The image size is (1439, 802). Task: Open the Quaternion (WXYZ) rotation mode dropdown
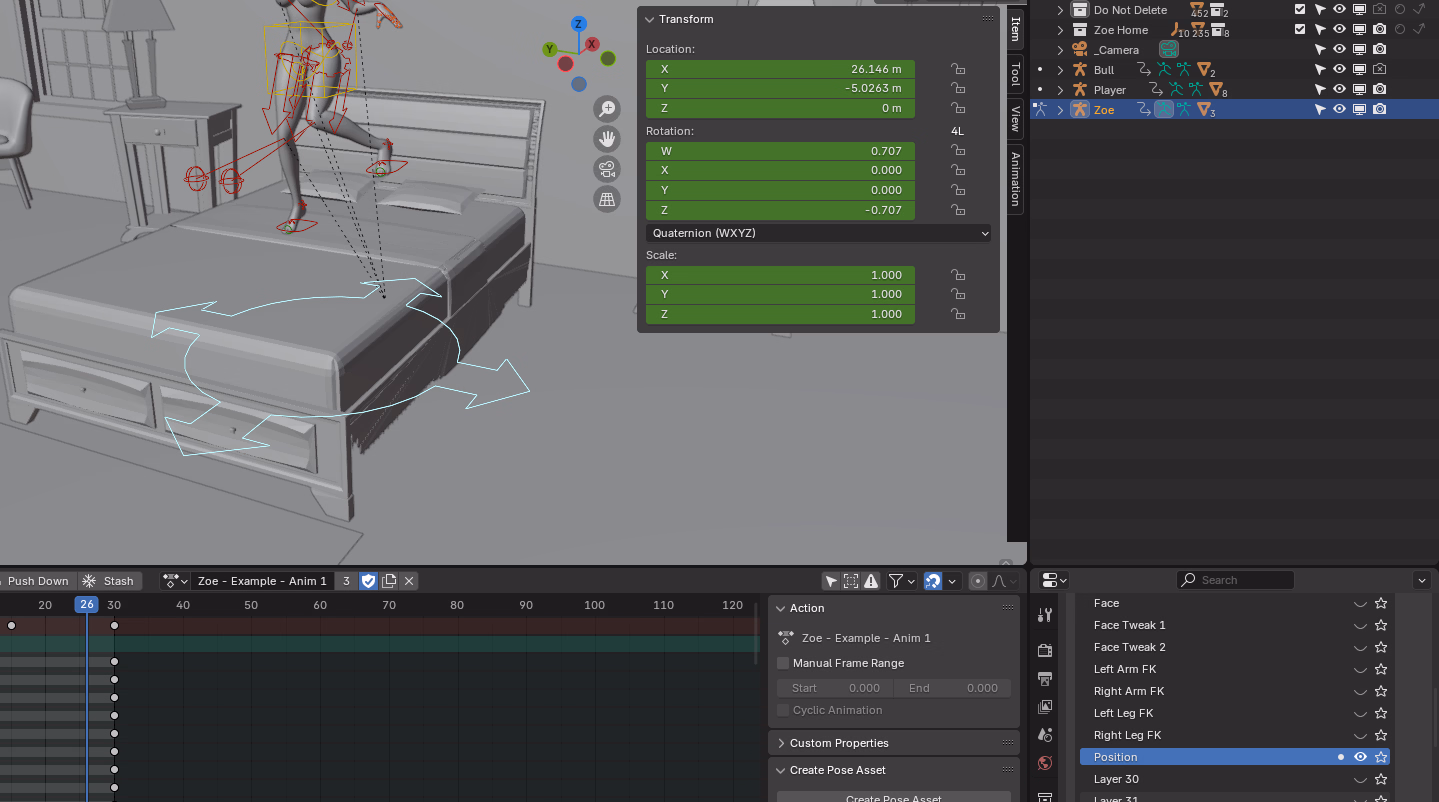pos(818,233)
